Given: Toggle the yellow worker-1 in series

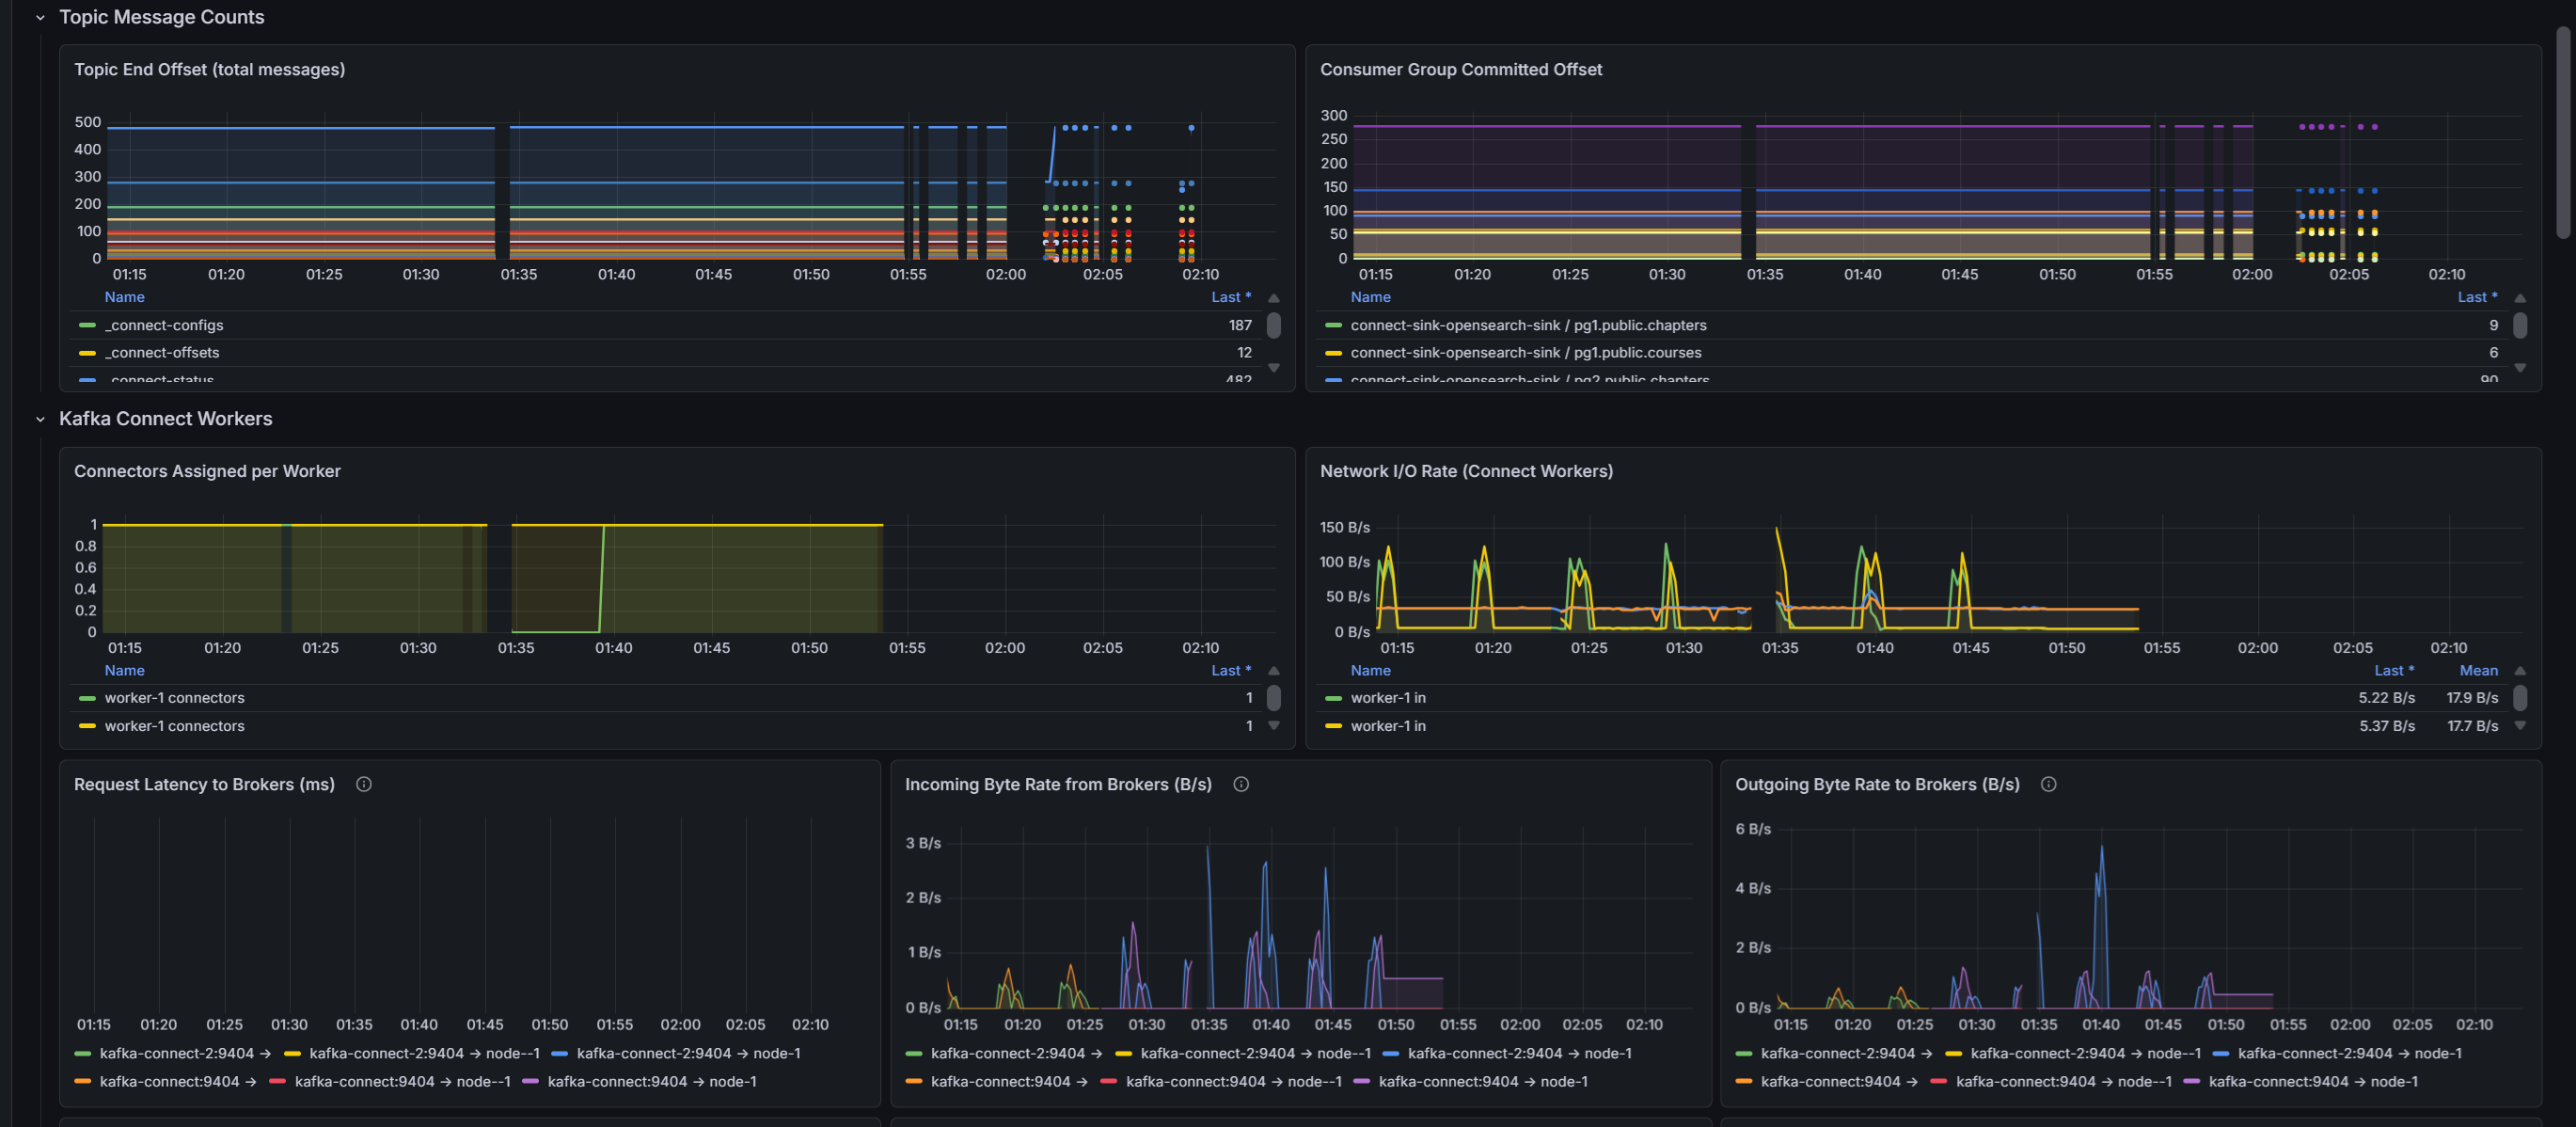Looking at the screenshot, I should pyautogui.click(x=1388, y=726).
